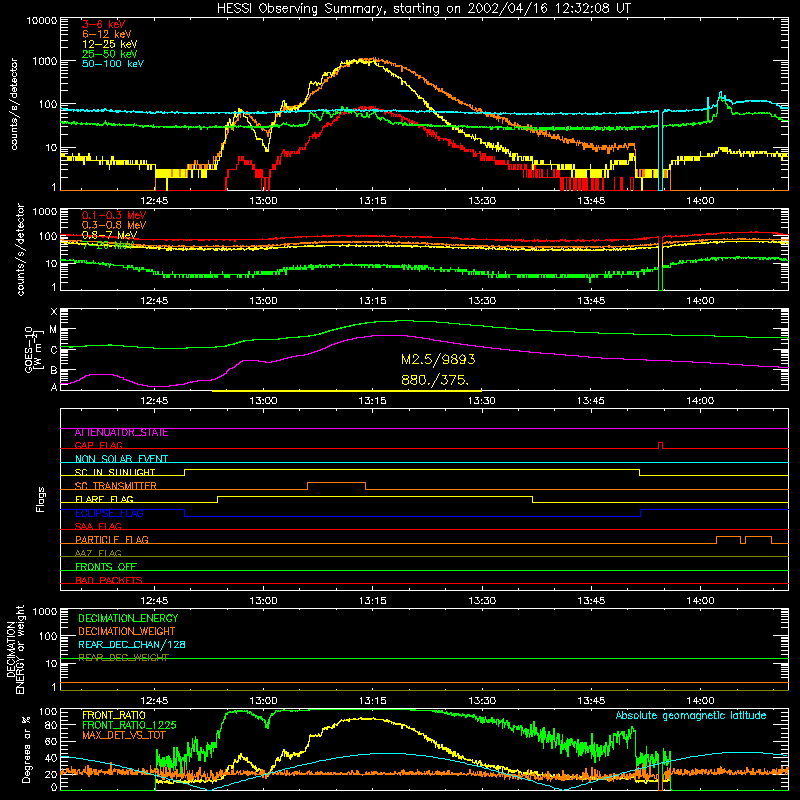Click the C class tick on GOES axis
Screen dimensions: 800x800
[54, 350]
